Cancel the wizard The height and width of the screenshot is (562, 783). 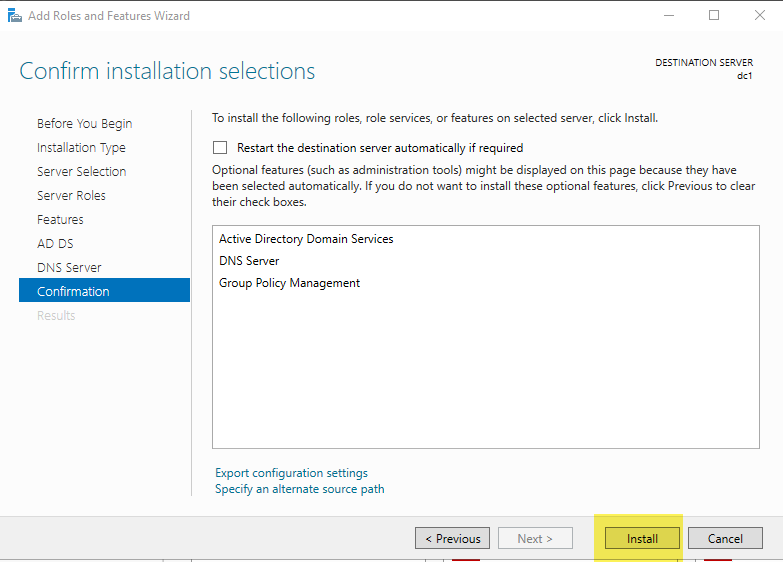(x=725, y=538)
